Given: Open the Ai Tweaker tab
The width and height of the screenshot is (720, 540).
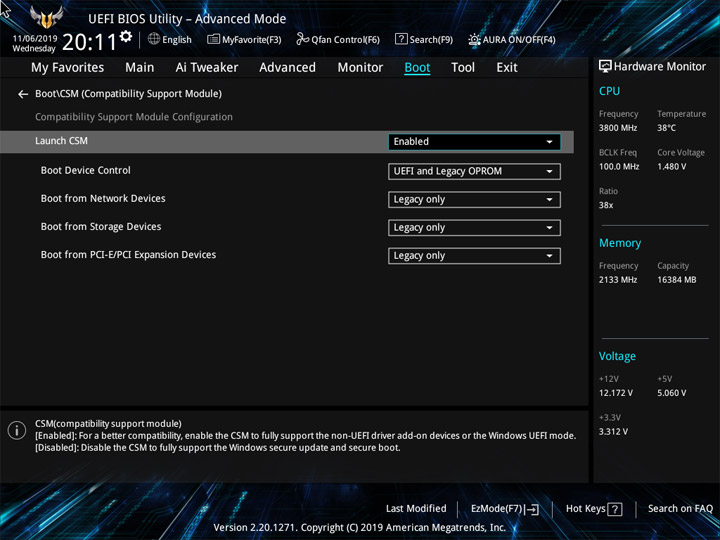Looking at the screenshot, I should 207,68.
